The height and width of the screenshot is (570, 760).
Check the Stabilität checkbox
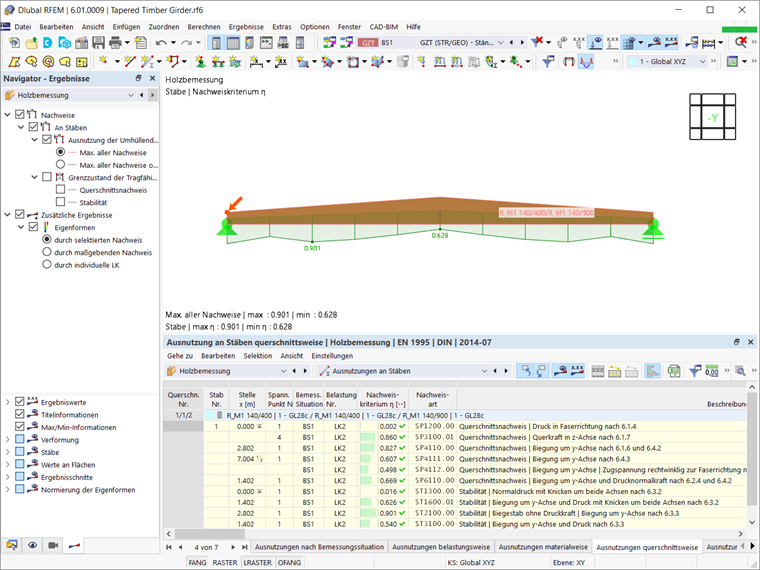point(60,202)
